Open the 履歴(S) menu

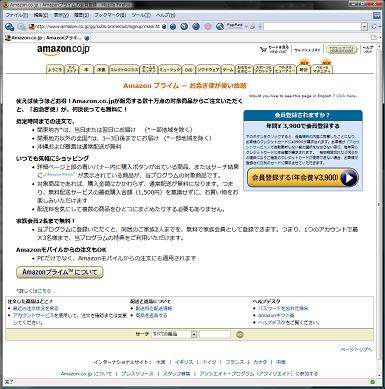point(81,15)
